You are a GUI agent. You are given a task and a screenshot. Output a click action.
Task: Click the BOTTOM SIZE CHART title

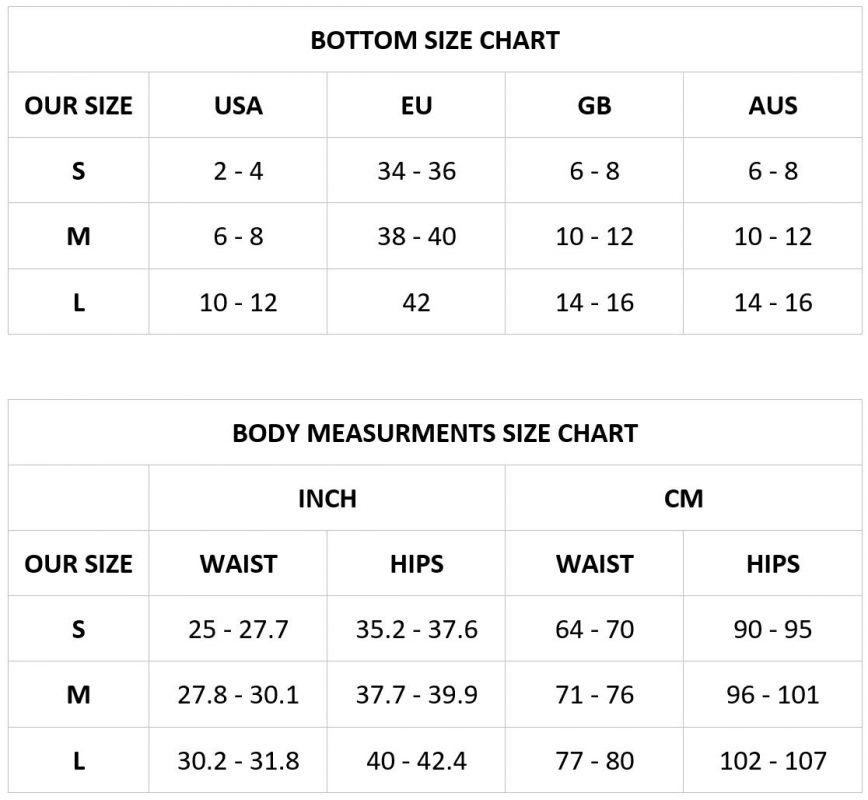[x=434, y=41]
